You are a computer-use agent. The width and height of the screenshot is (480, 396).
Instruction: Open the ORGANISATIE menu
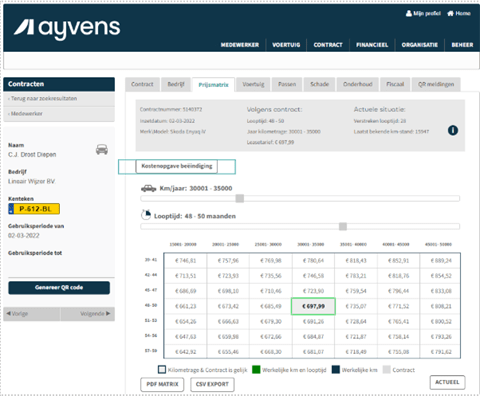tap(420, 45)
